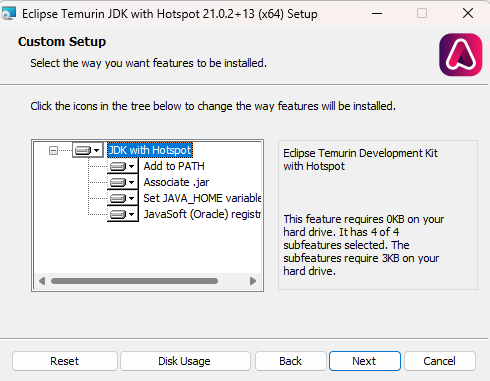Select the JDK with Hotspot tree item
Screen dimensions: 490x381
coord(150,150)
